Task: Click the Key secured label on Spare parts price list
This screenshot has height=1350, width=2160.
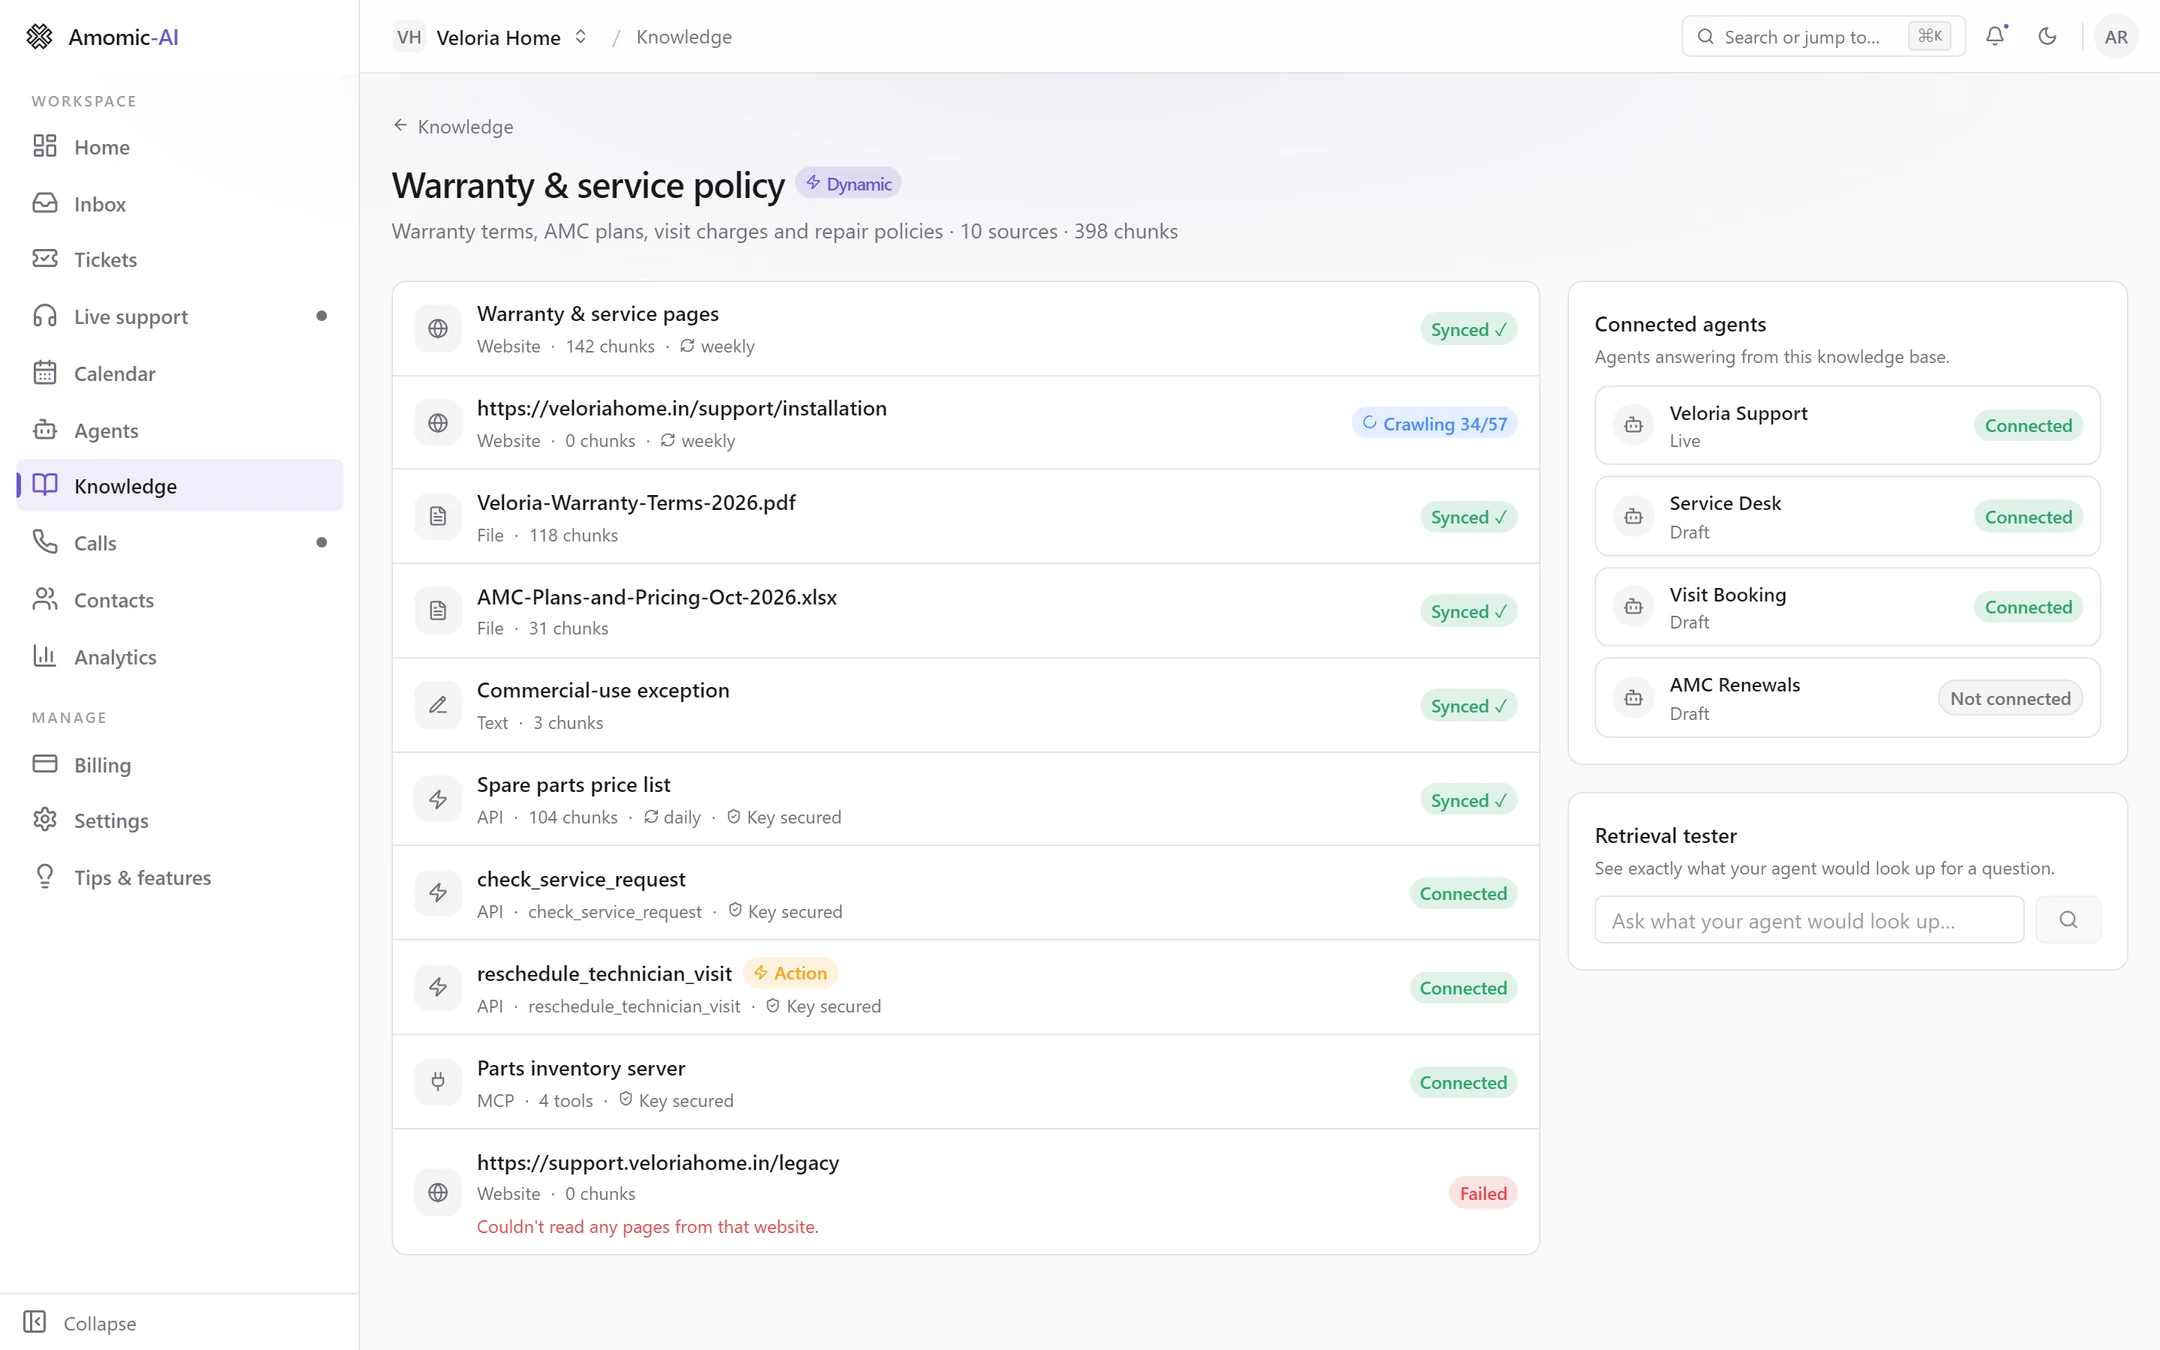Action: (784, 817)
